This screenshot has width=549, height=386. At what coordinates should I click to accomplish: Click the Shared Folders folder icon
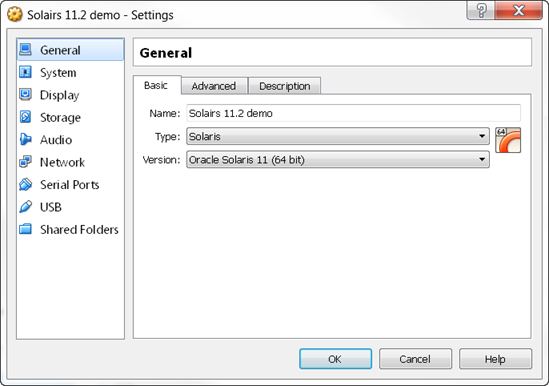point(26,229)
